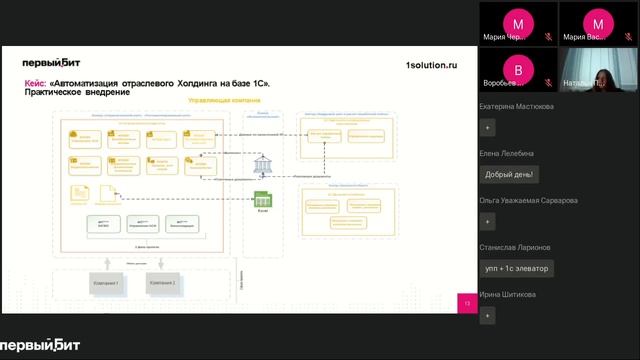Click the down arrow above Компания 2
This screenshot has height=360, width=640.
click(161, 263)
